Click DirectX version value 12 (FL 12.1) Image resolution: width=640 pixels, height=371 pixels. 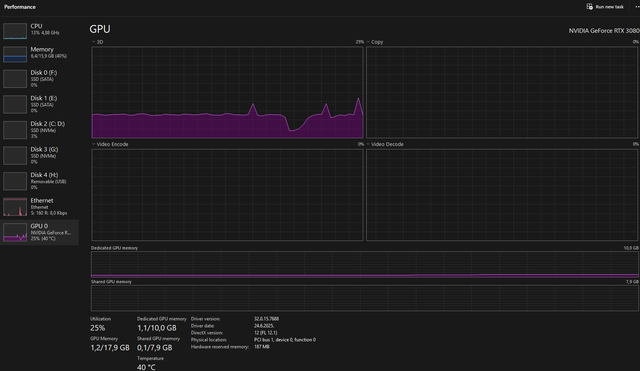265,333
